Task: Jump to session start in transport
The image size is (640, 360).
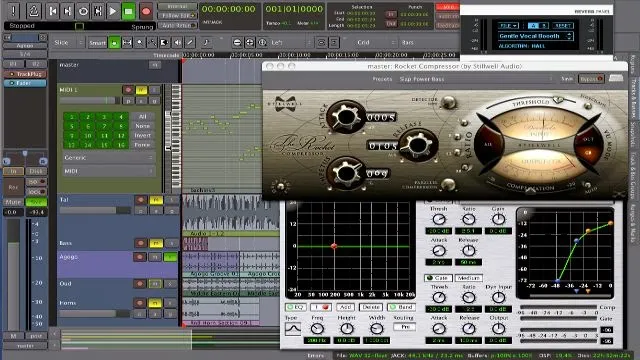Action: click(52, 11)
